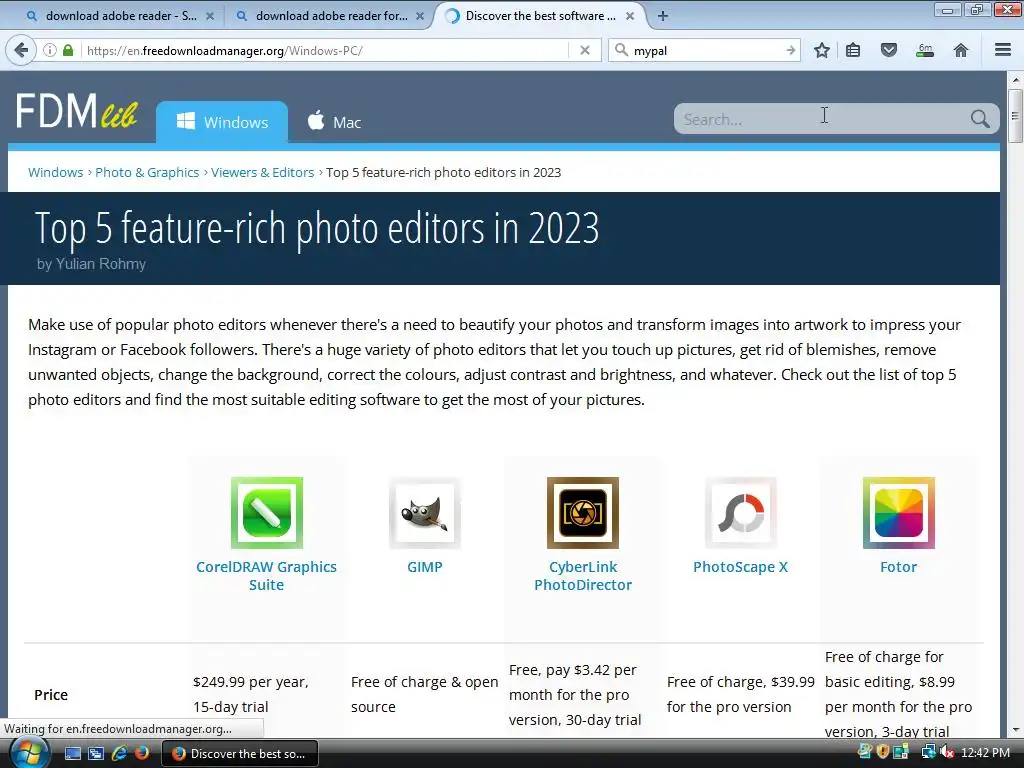
Task: Launch Firefox from quick launch
Action: [x=142, y=753]
